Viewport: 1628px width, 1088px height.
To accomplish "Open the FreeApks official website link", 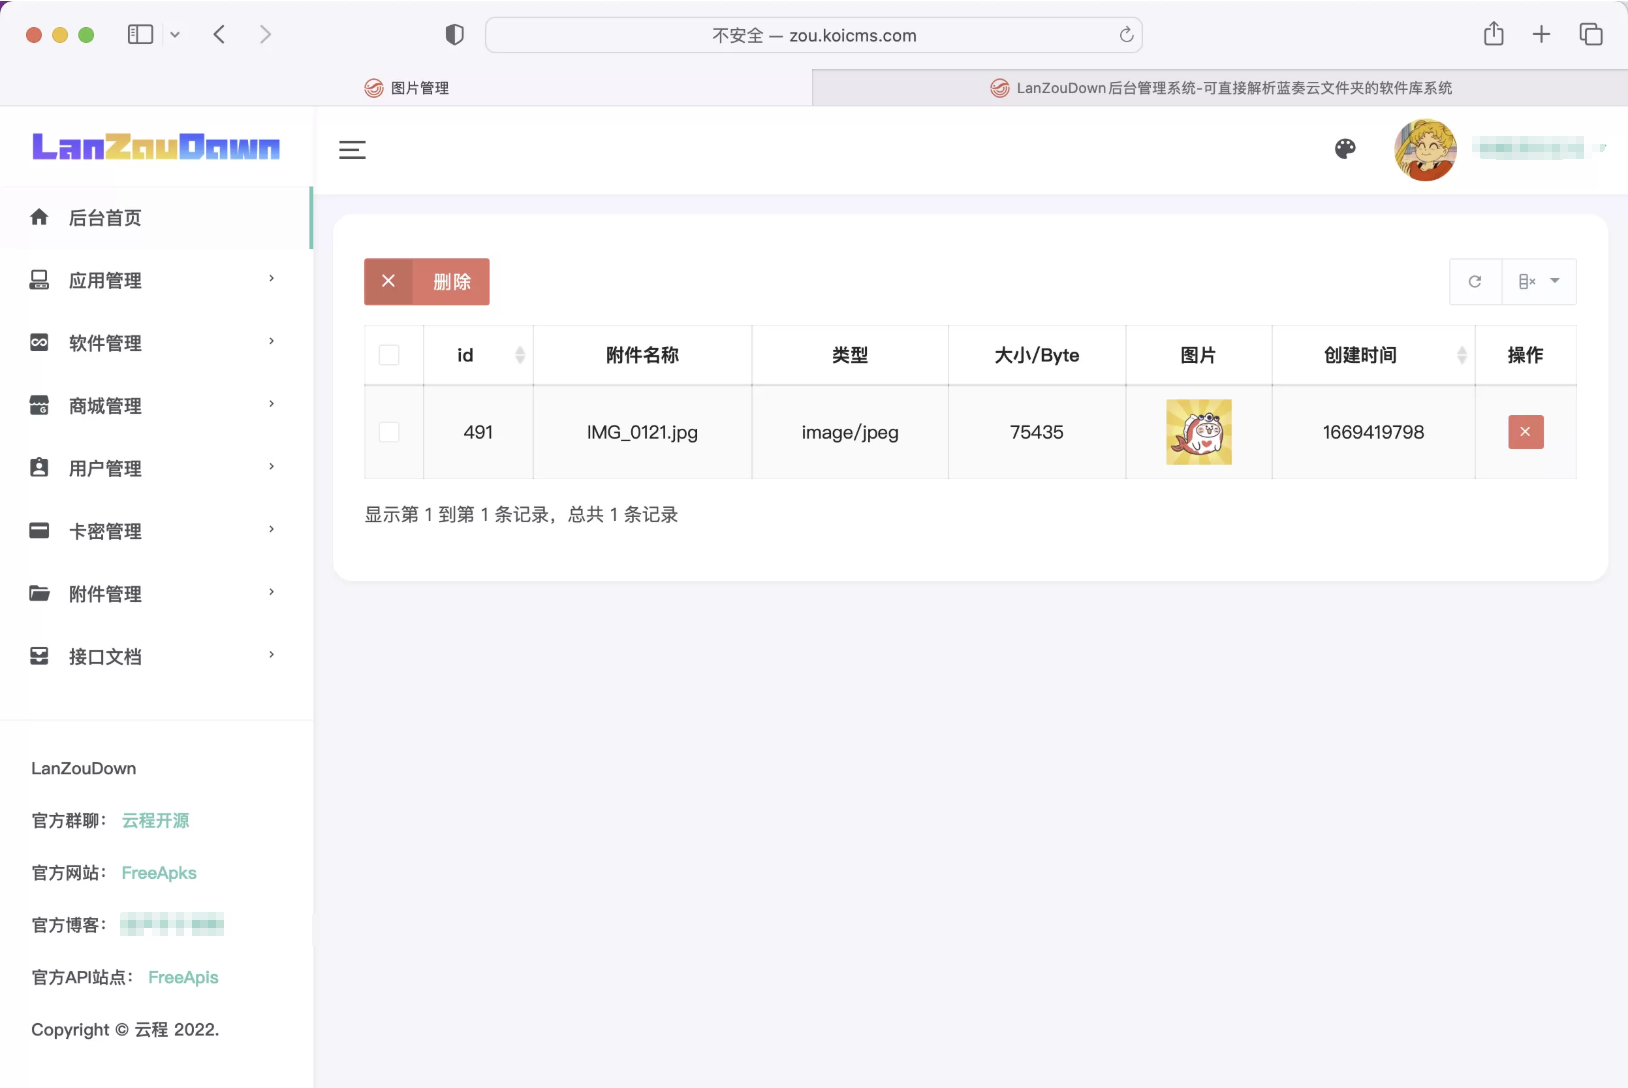I will [x=159, y=873].
